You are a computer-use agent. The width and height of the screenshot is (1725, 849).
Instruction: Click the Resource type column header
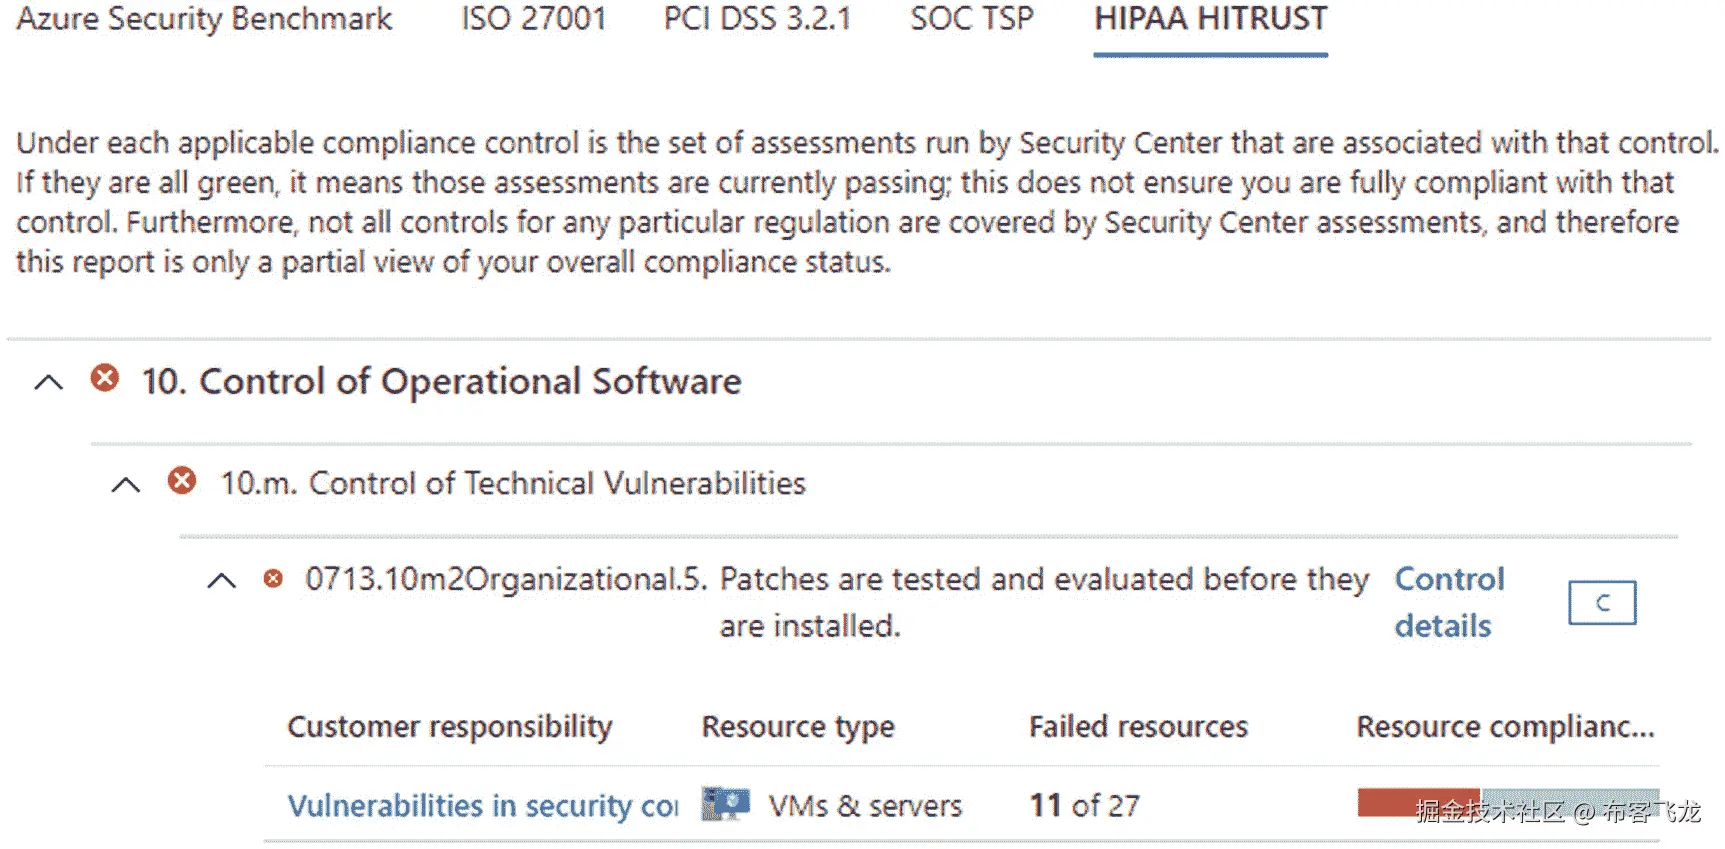point(797,727)
